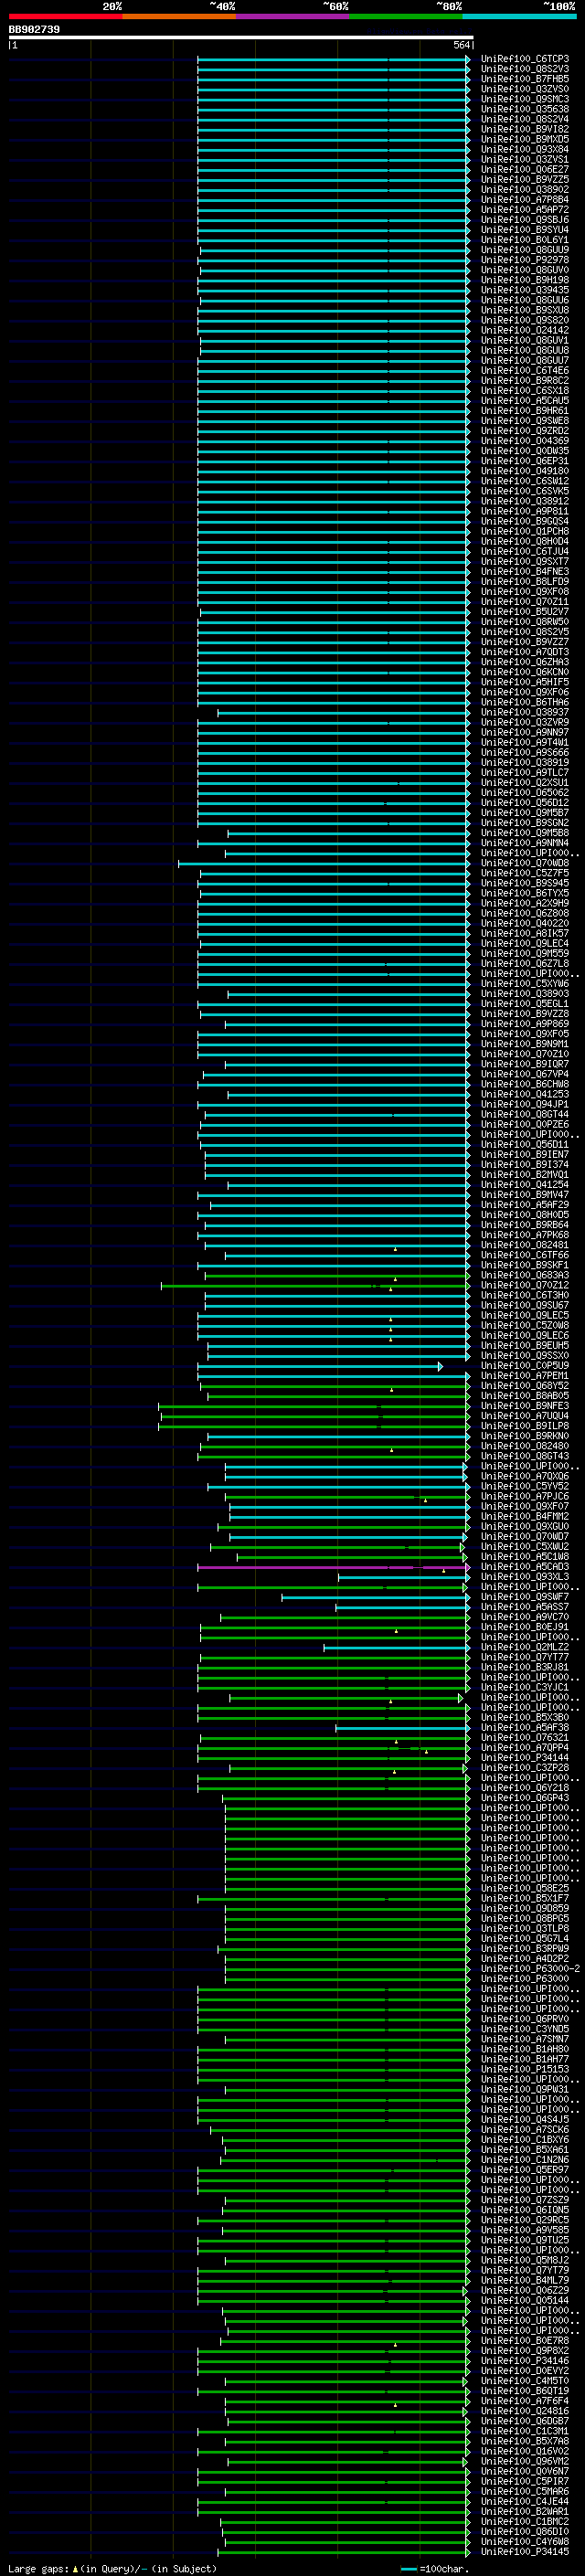Image resolution: width=585 pixels, height=2576 pixels.
Task: Click the cyan ~100% identity color bar
Action: point(519,16)
